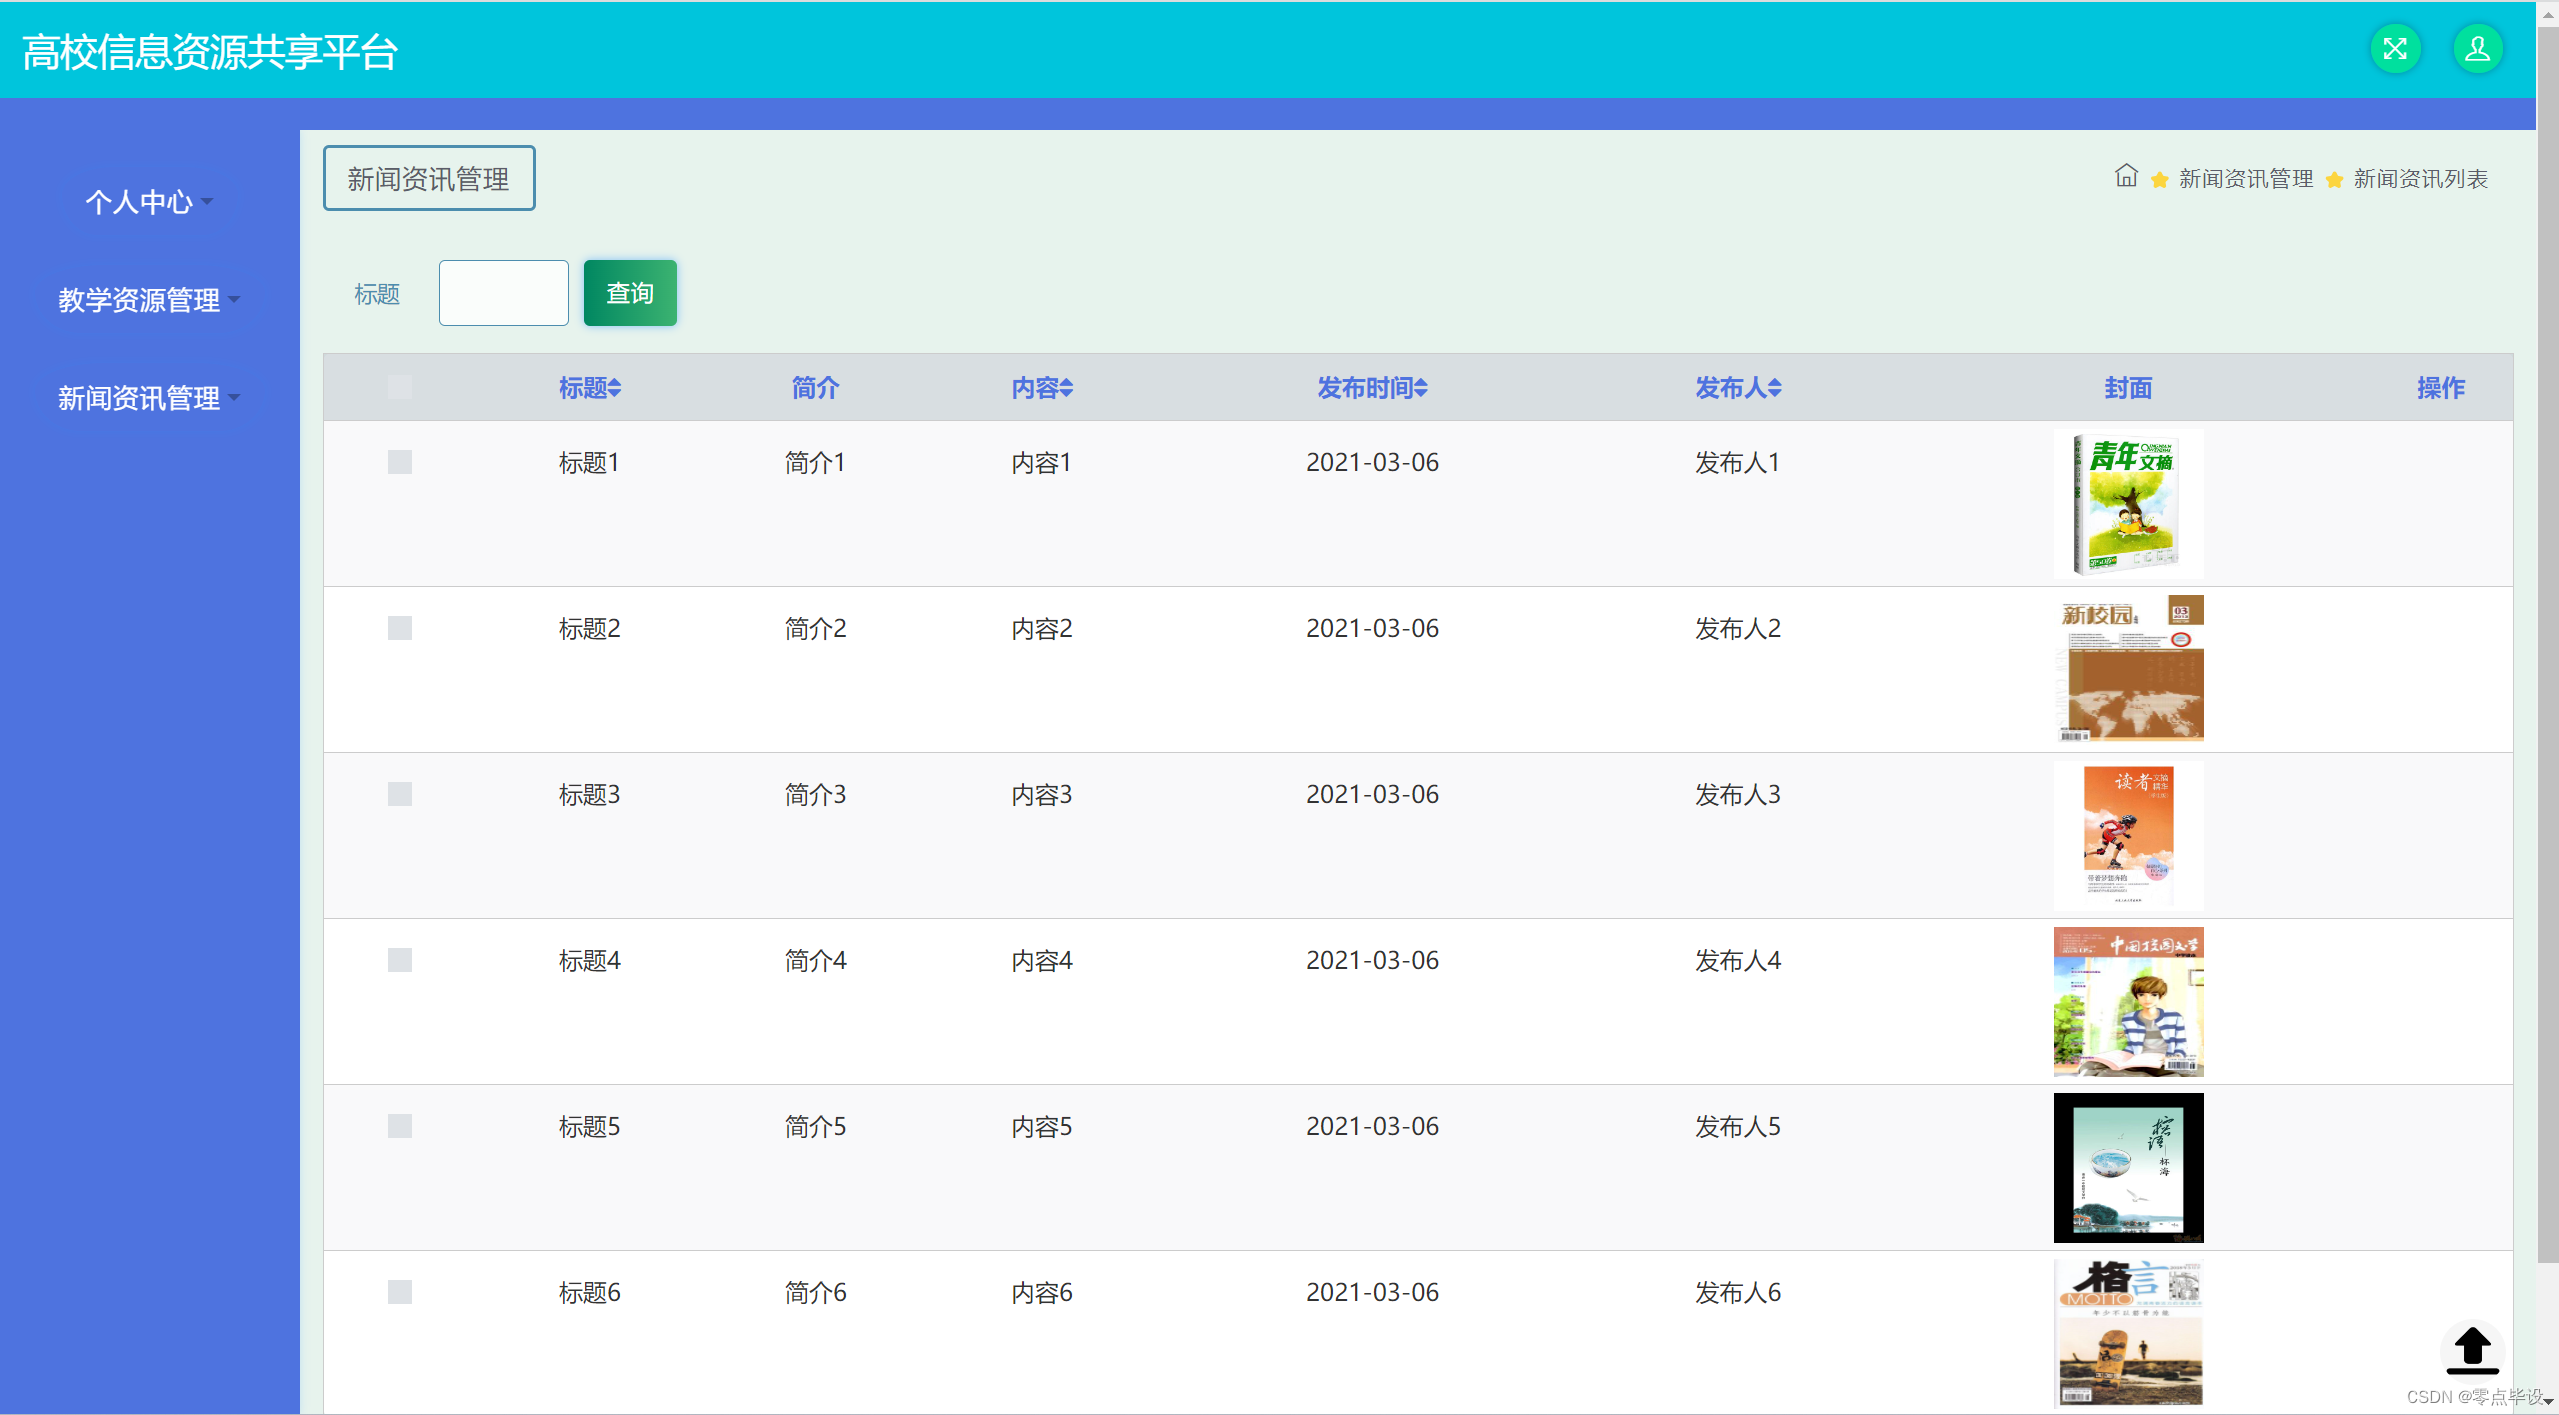Open the user profile icon in header

tap(2477, 49)
